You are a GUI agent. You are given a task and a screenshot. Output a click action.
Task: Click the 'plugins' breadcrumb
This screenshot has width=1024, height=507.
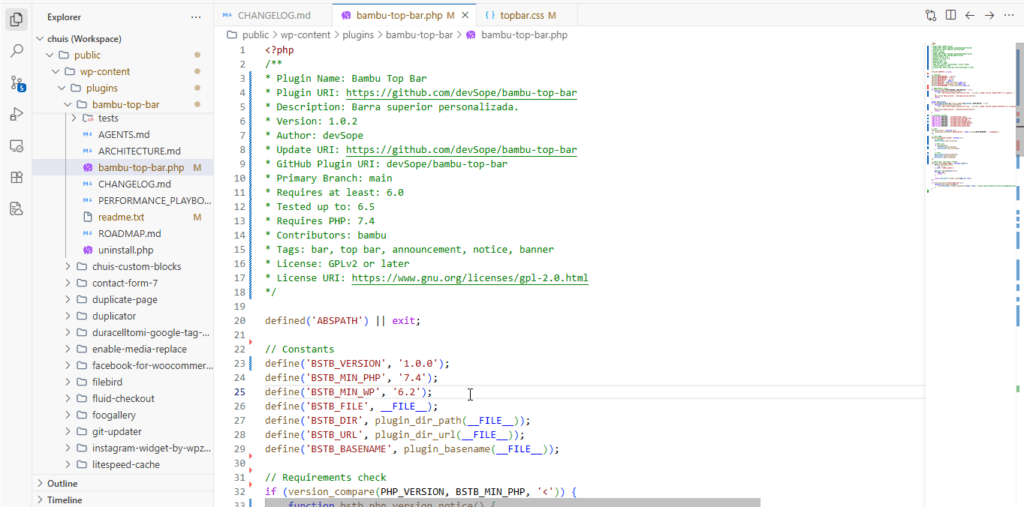pos(359,35)
